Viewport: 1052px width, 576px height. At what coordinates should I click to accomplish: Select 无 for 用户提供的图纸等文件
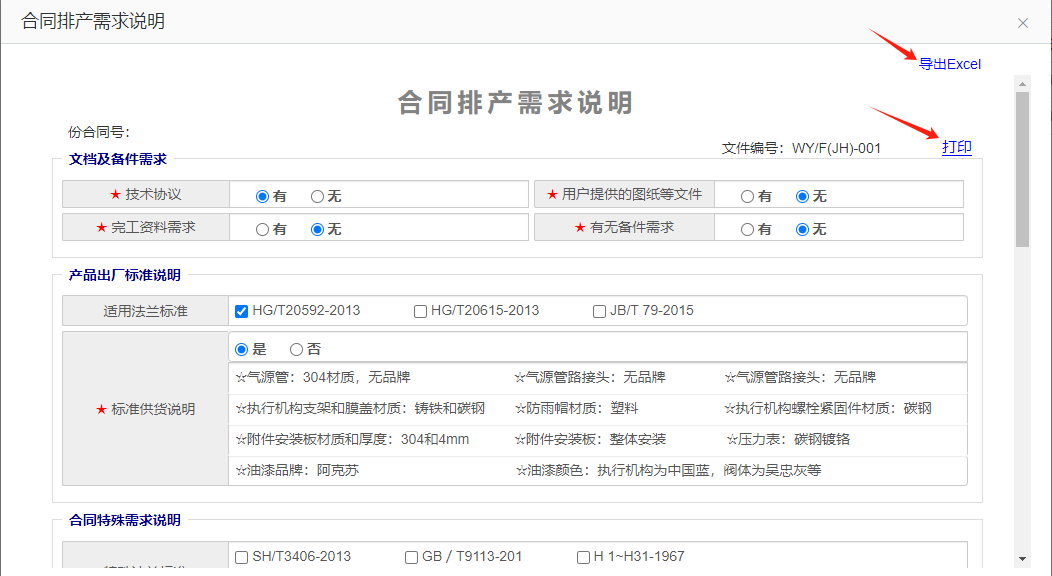[x=802, y=197]
